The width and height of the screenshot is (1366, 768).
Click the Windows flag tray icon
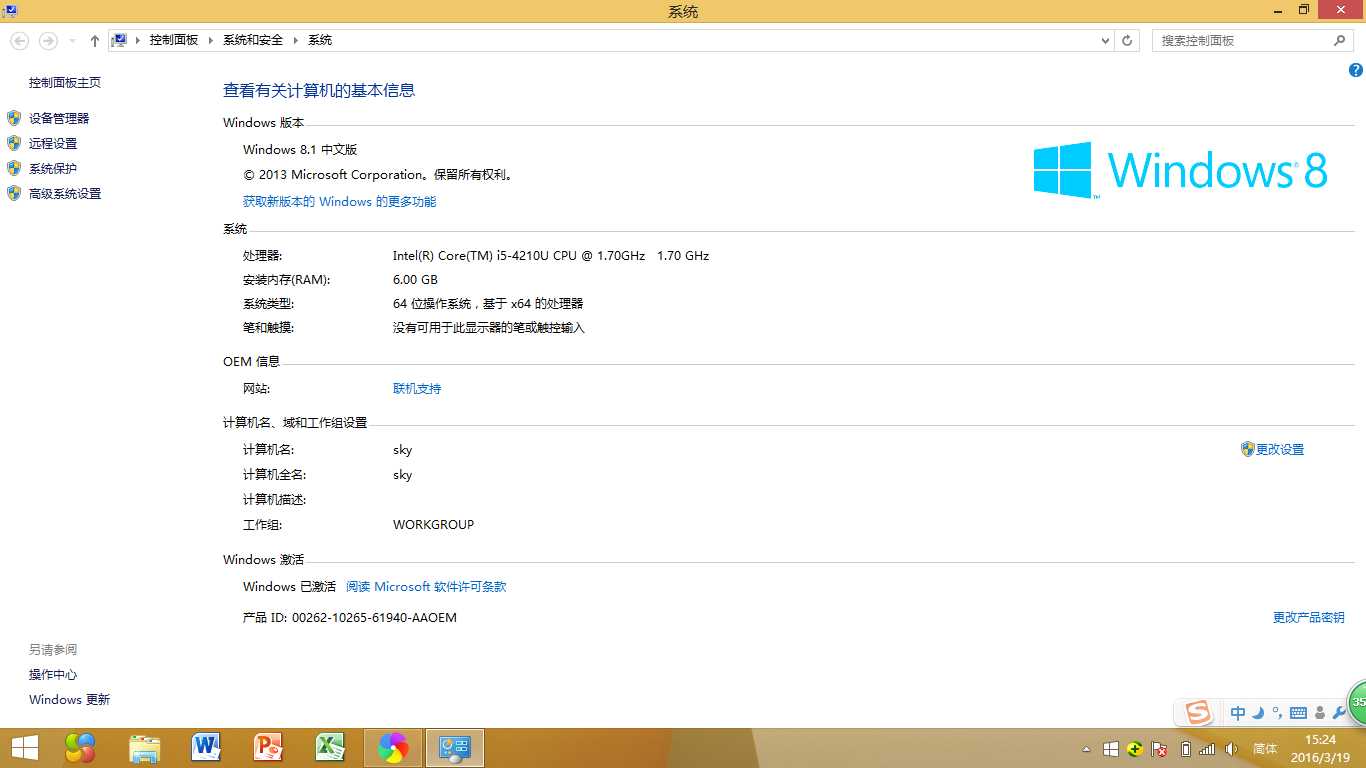point(1111,749)
